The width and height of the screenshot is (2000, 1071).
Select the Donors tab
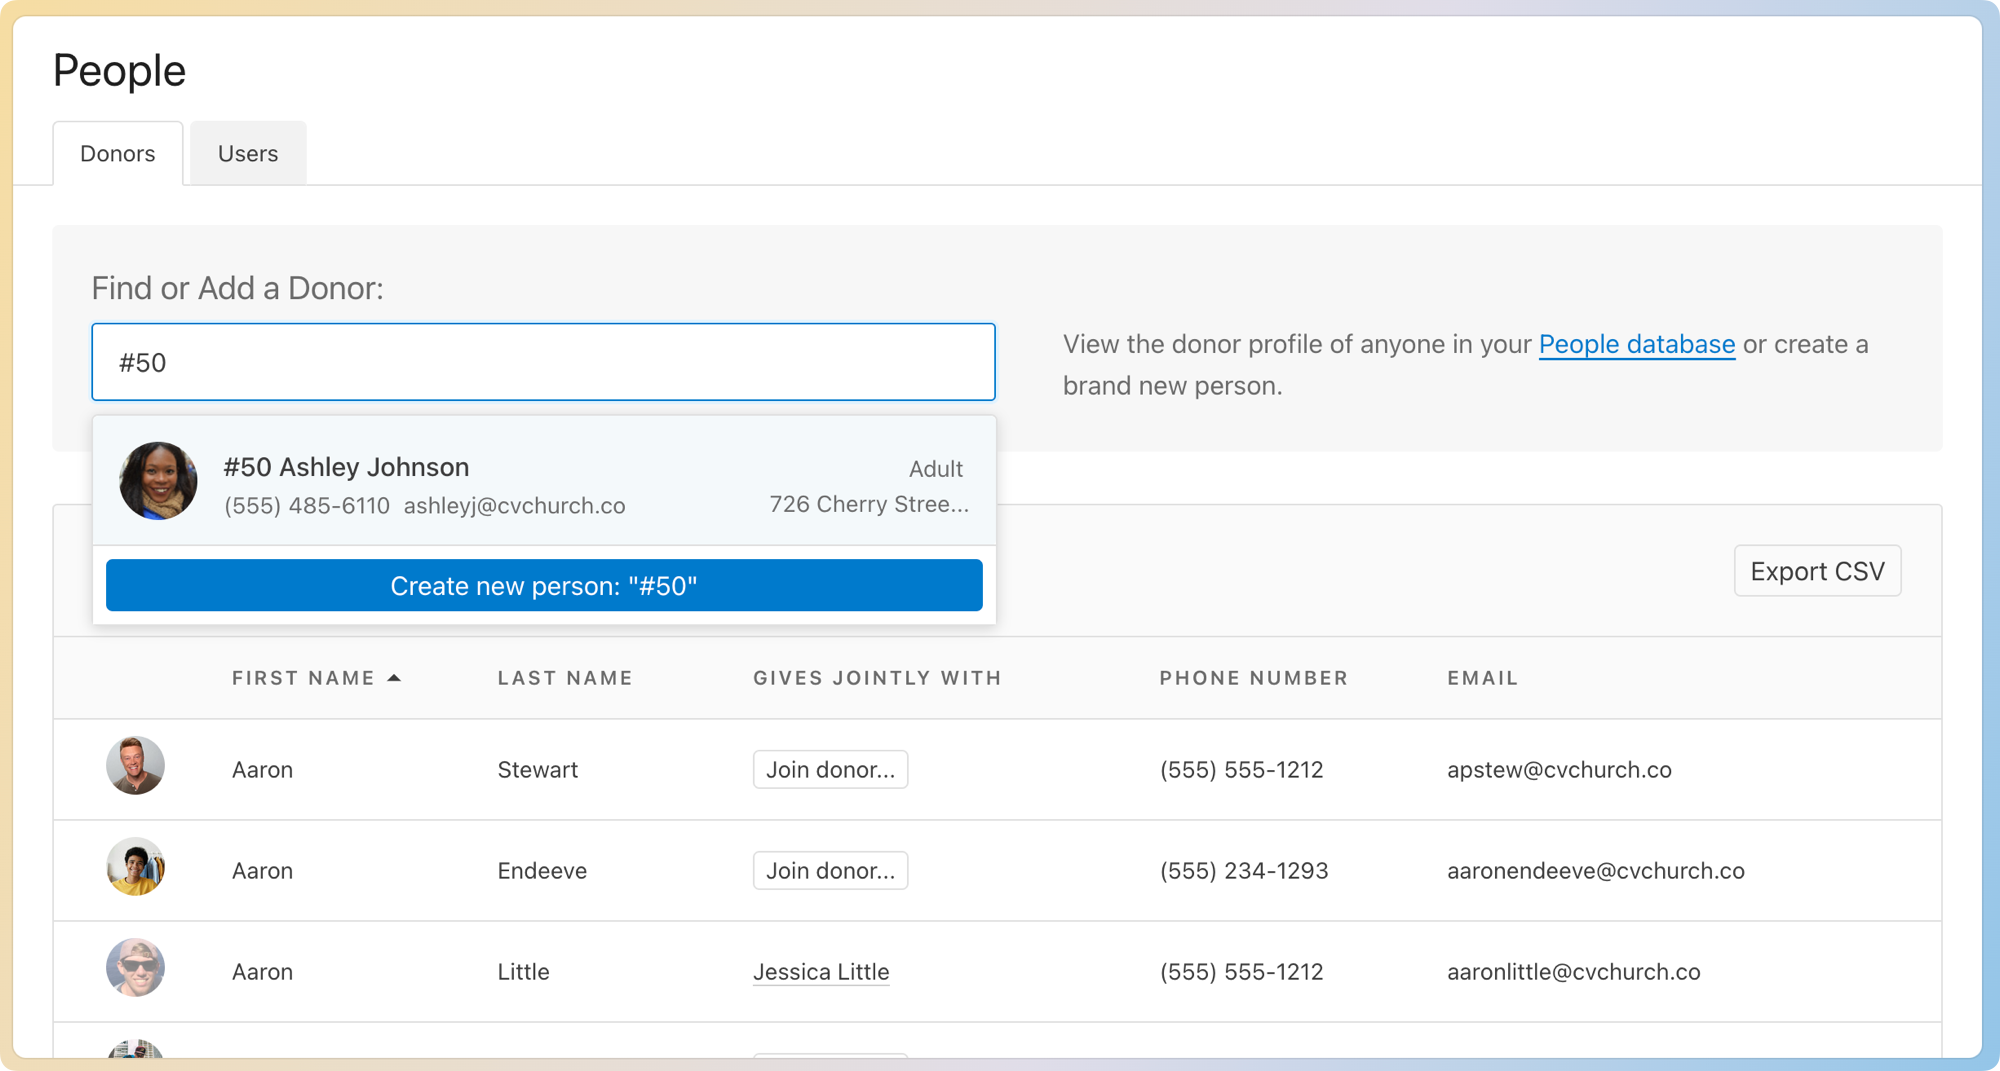click(118, 154)
